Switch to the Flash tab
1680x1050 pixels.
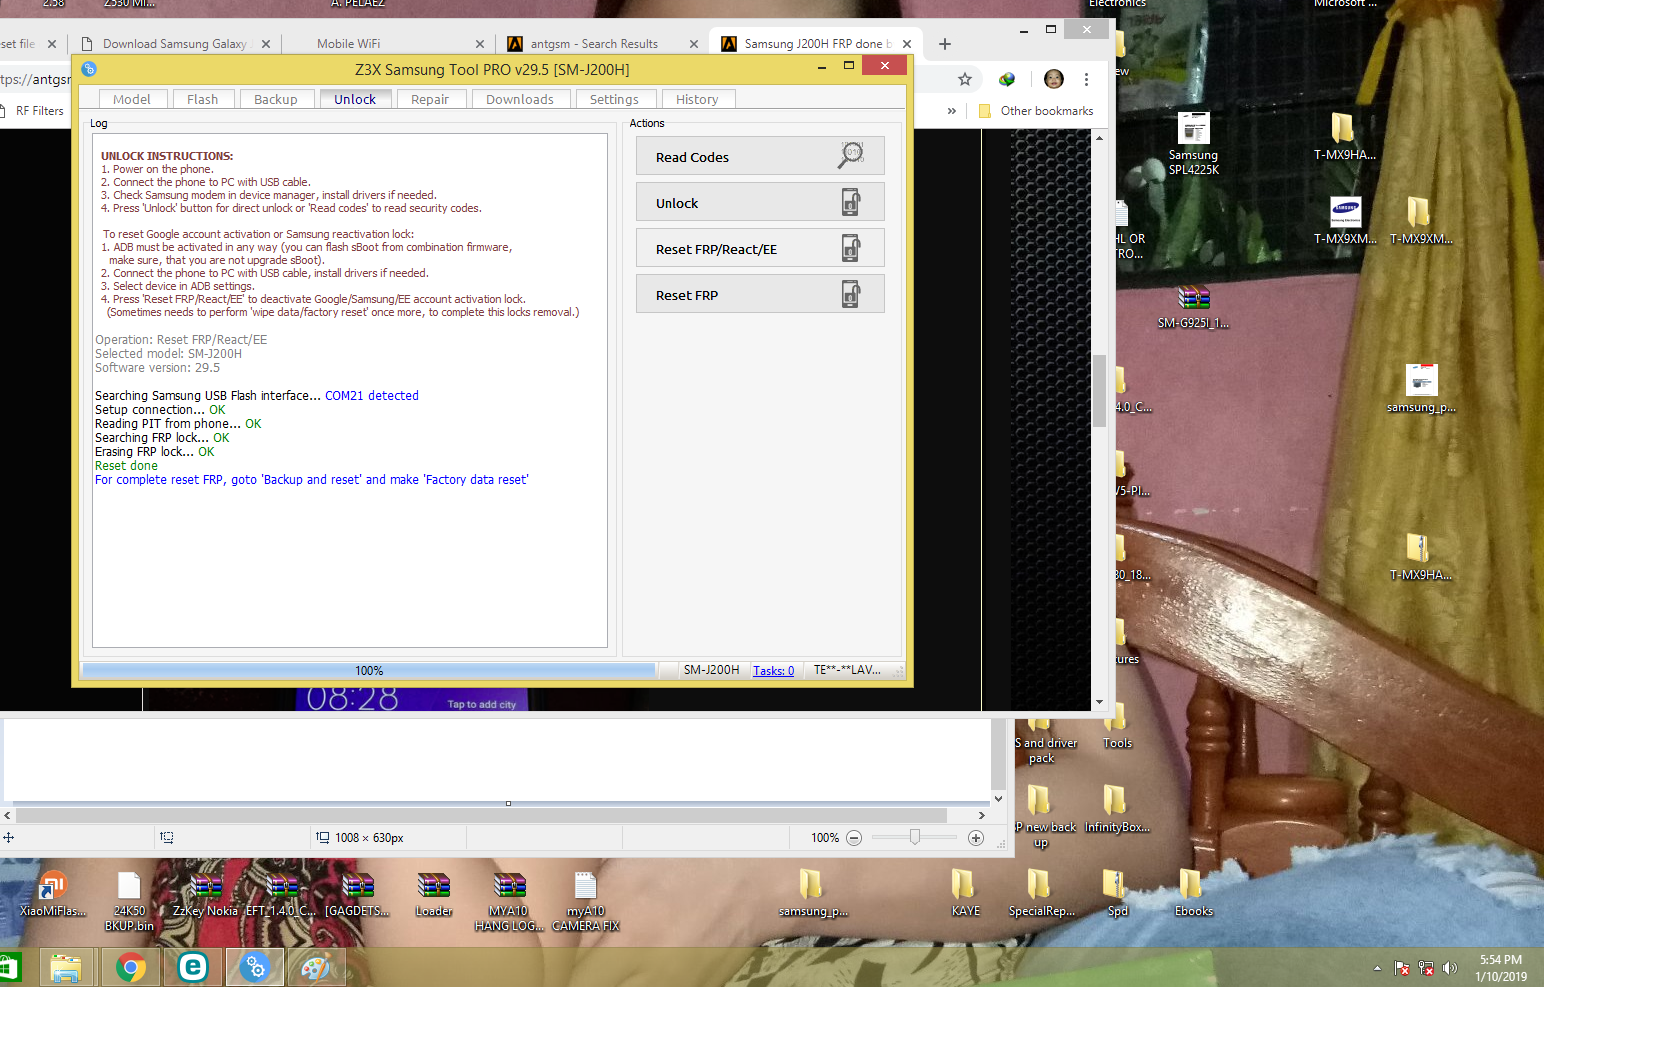point(203,99)
